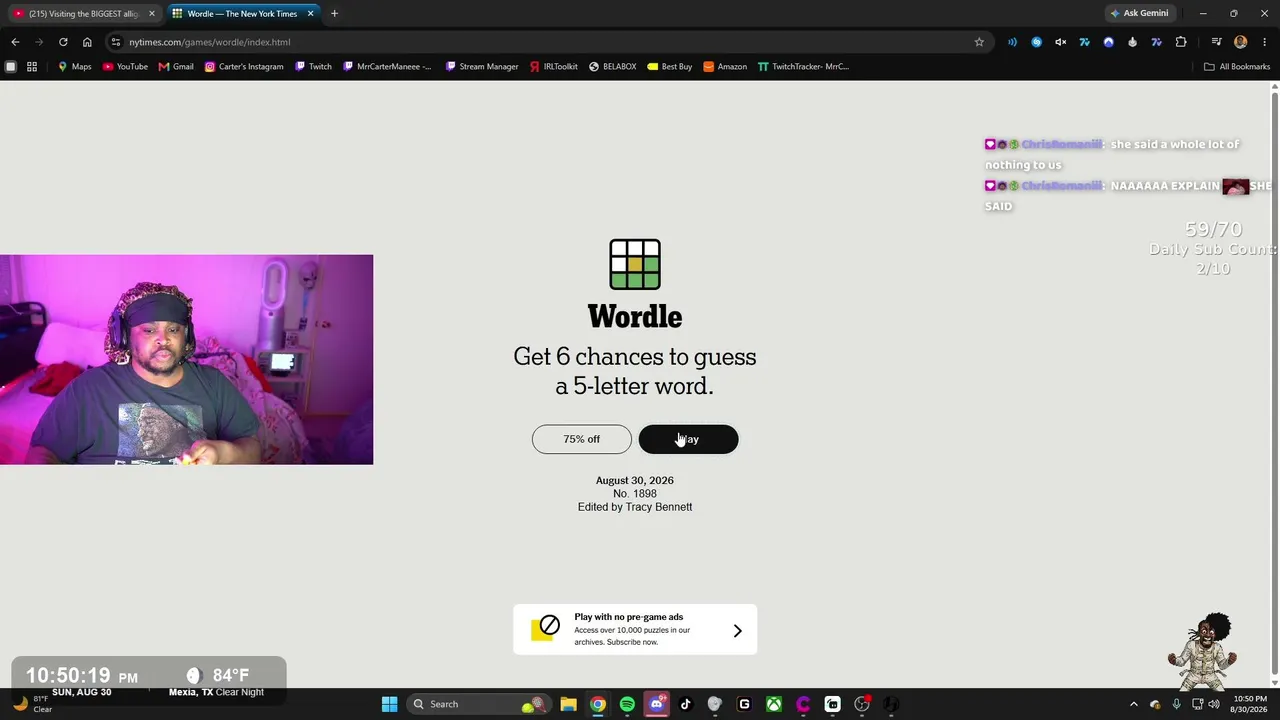Open the TwitchTracker bookmark
Screen dimensions: 1280x720
coord(803,67)
